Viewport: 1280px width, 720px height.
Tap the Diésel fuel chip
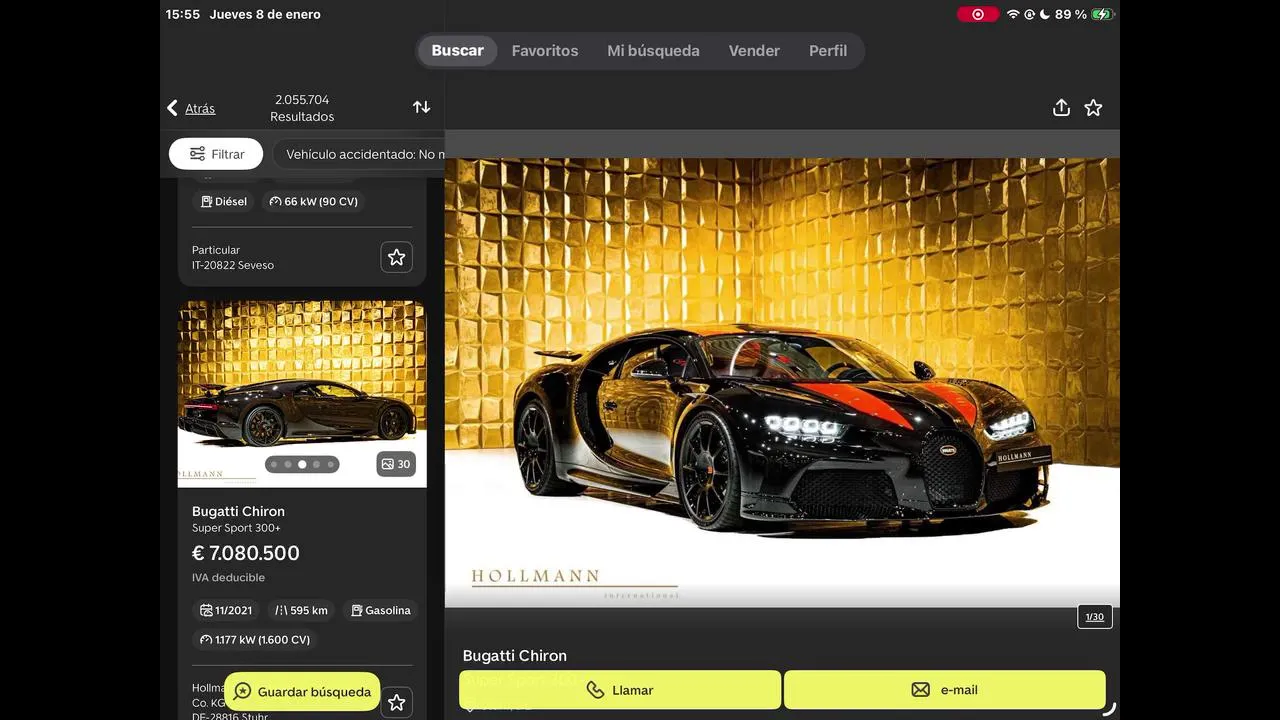click(224, 201)
